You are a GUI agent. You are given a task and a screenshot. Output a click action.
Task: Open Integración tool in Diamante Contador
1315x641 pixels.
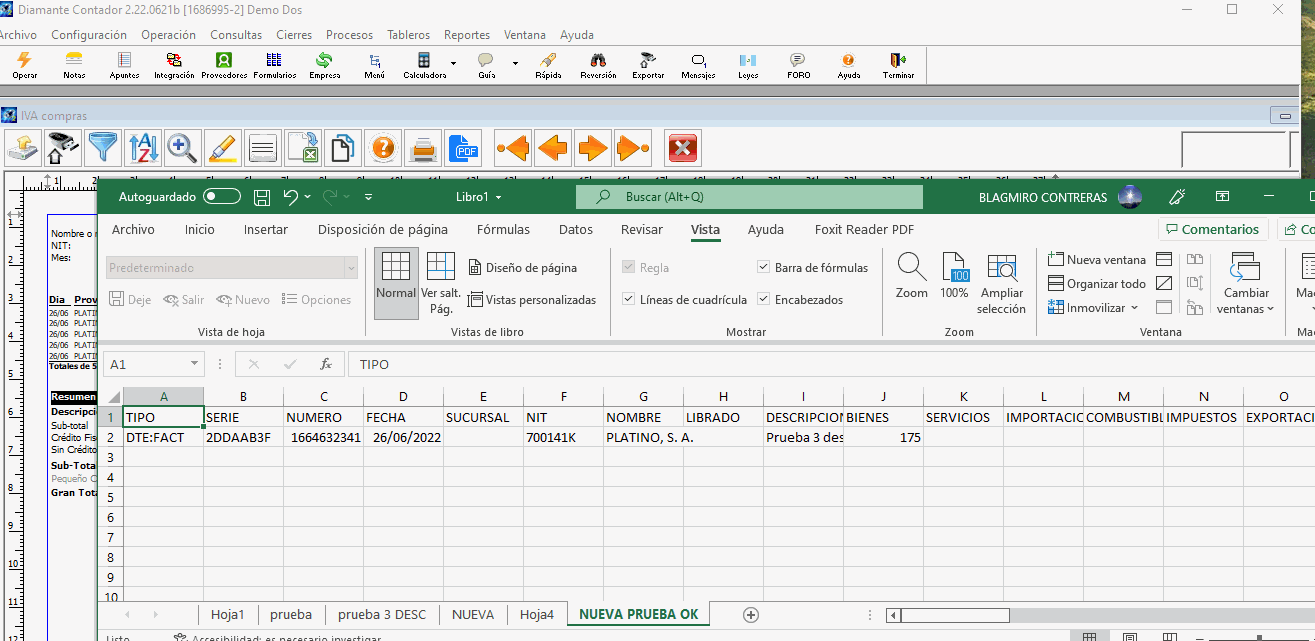[174, 66]
